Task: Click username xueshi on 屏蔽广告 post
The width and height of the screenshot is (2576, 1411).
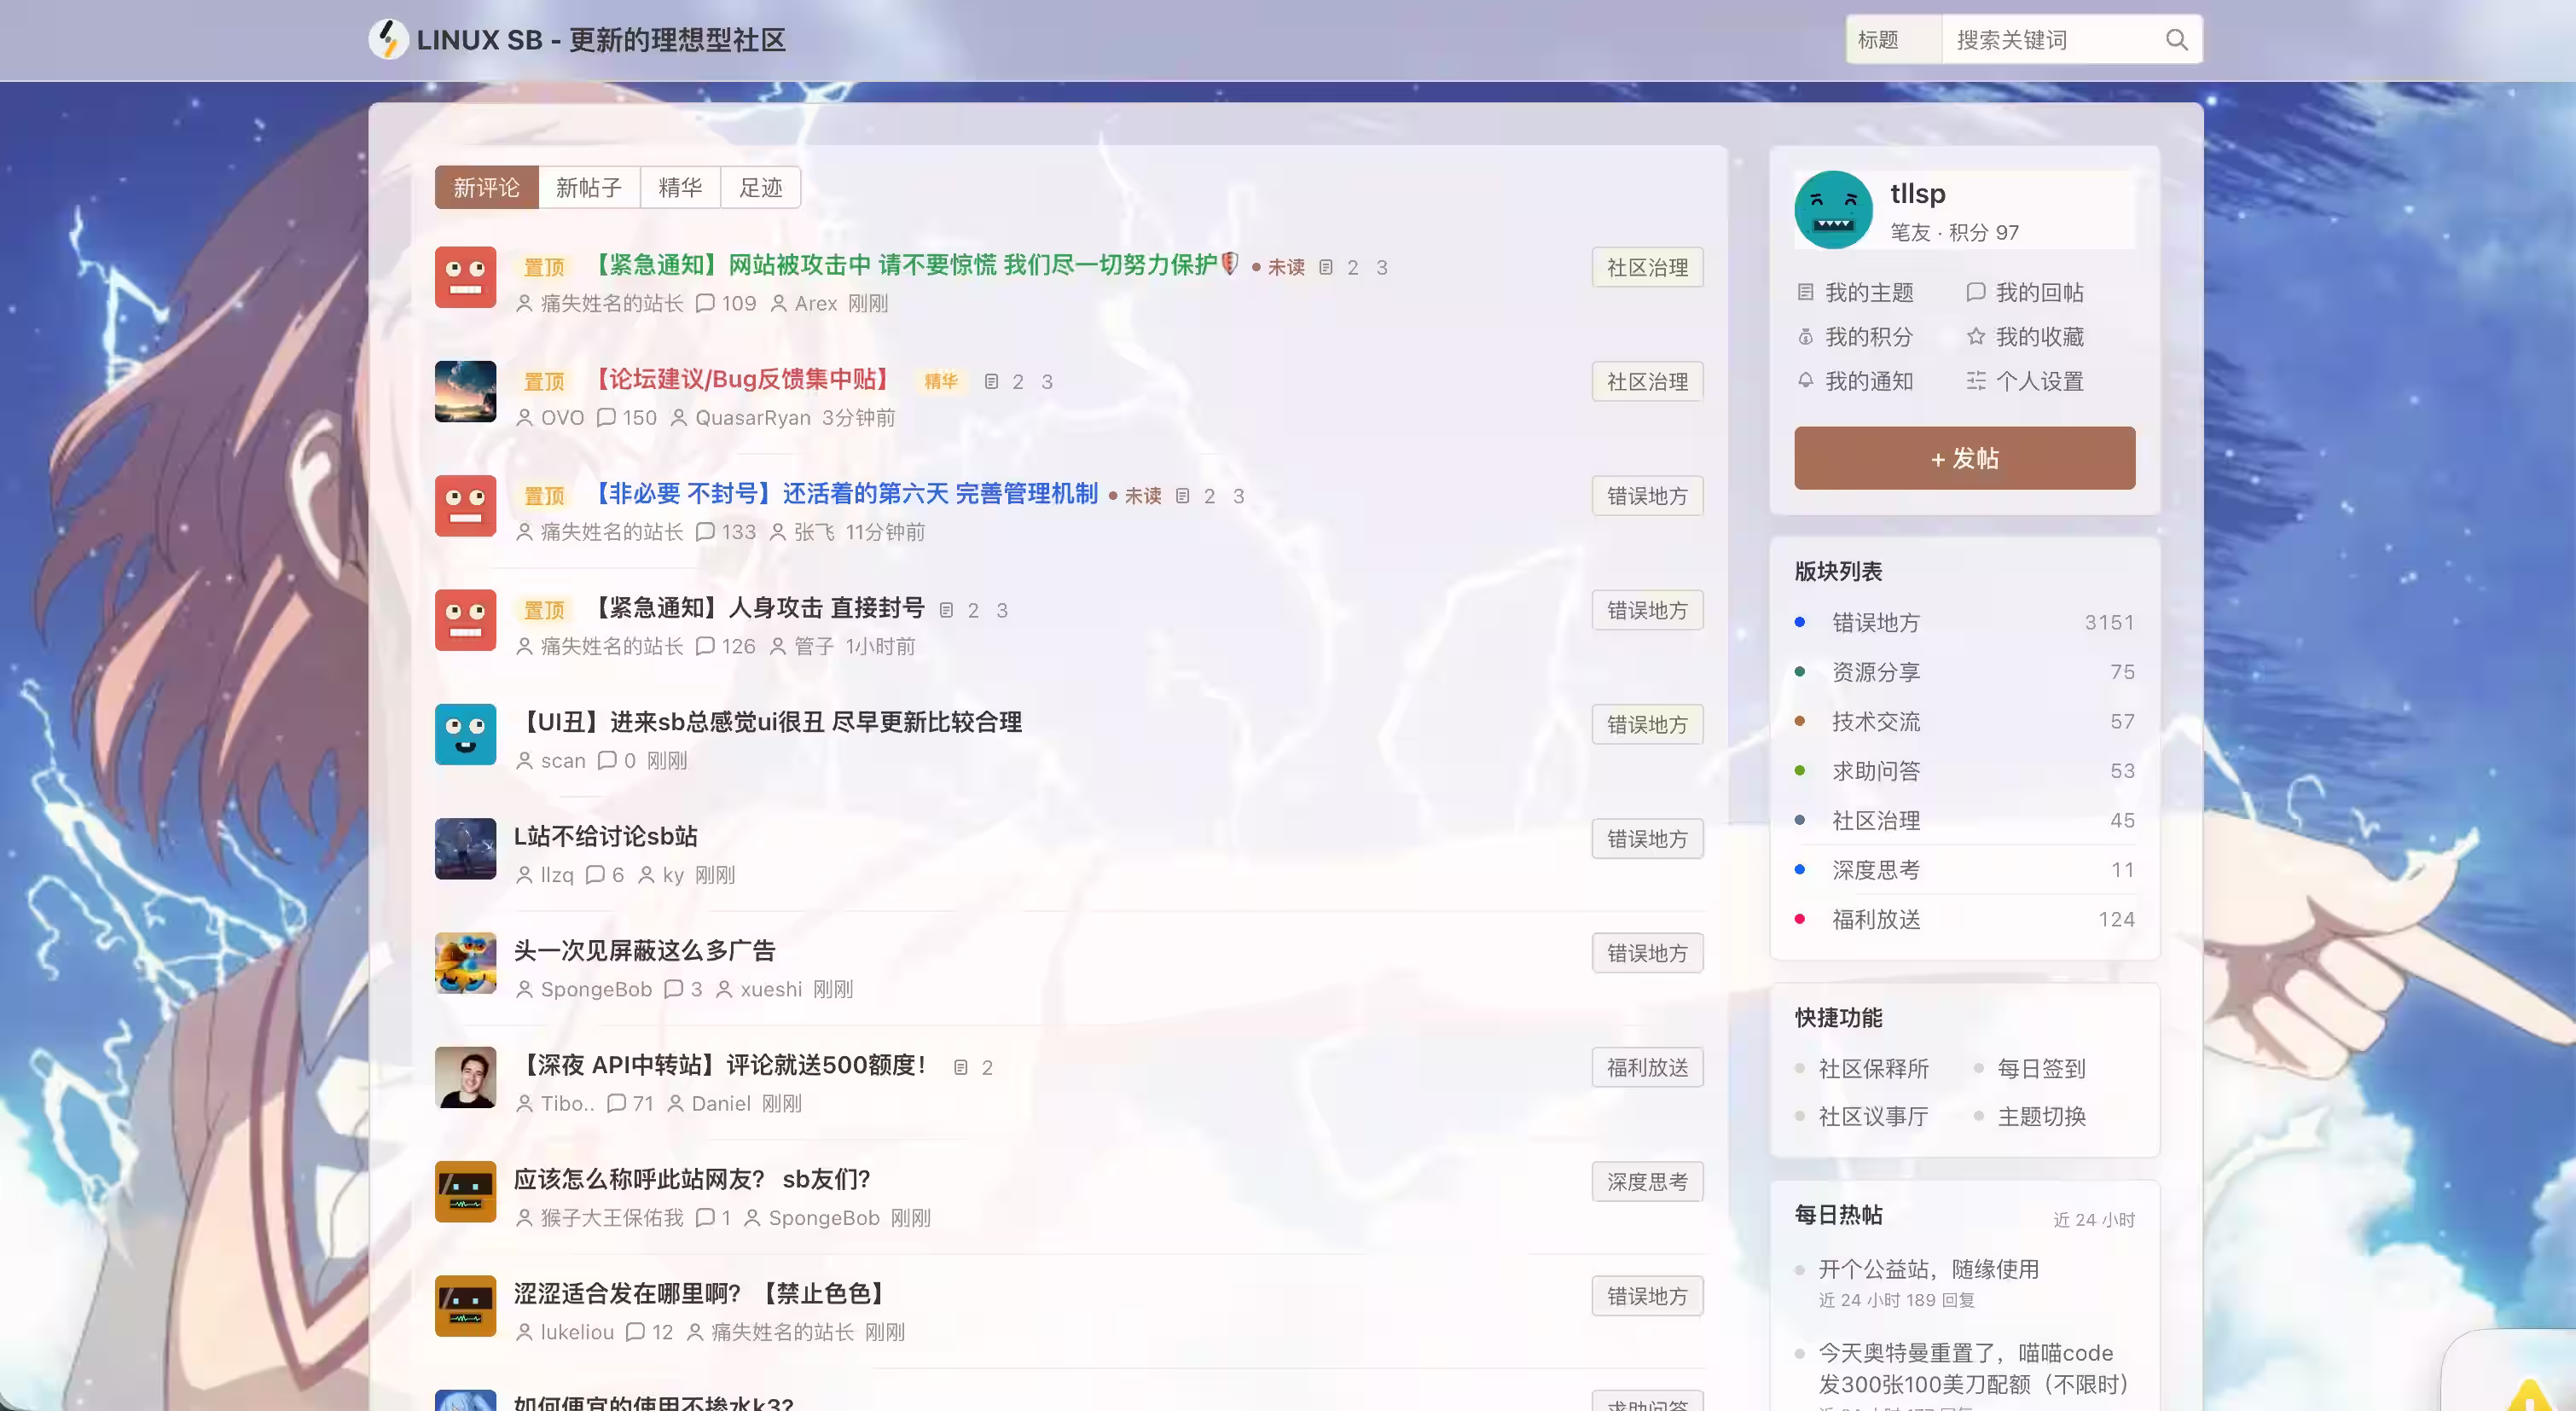Action: [x=771, y=989]
